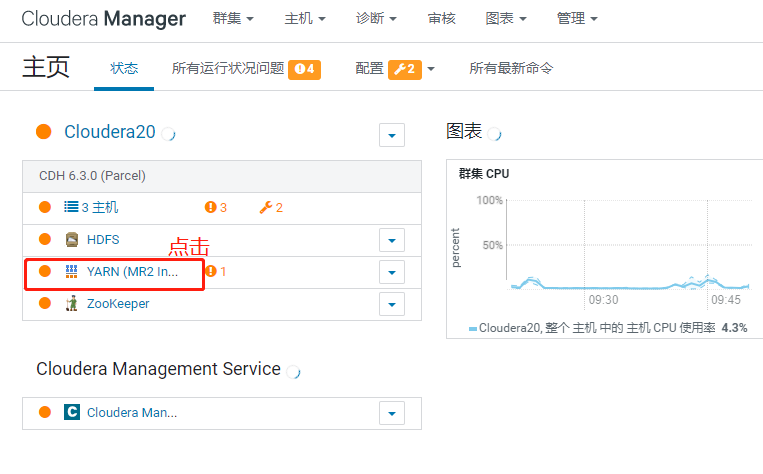Click the YARN health warning 1
This screenshot has width=763, height=474.
pyautogui.click(x=216, y=271)
